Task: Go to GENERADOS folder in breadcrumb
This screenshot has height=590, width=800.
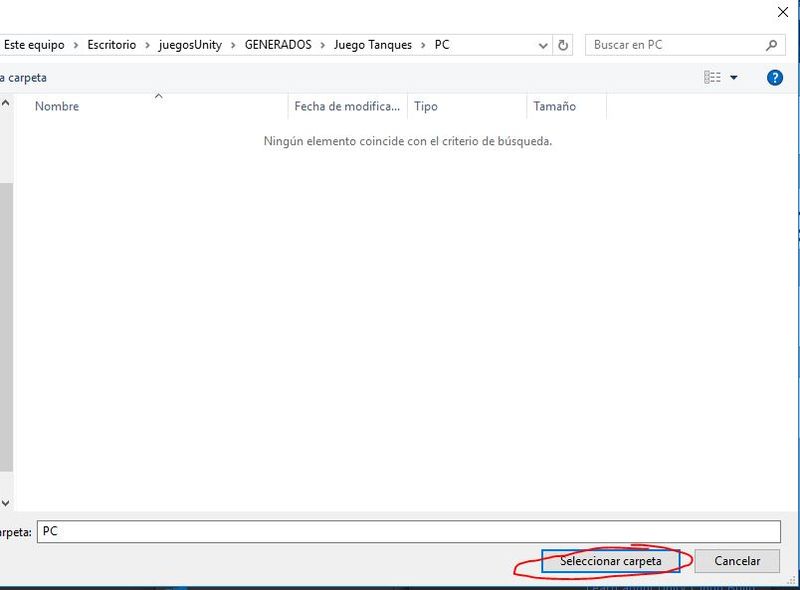Action: pyautogui.click(x=278, y=45)
